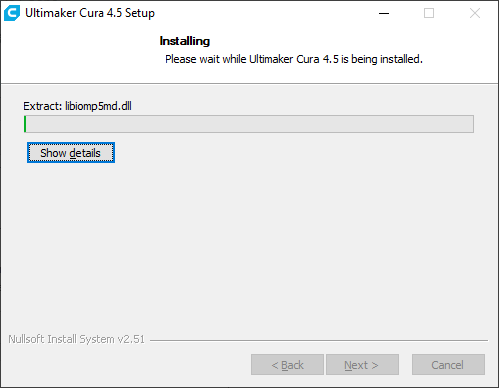This screenshot has width=499, height=388.
Task: Click the installation progress bar
Action: 249,124
